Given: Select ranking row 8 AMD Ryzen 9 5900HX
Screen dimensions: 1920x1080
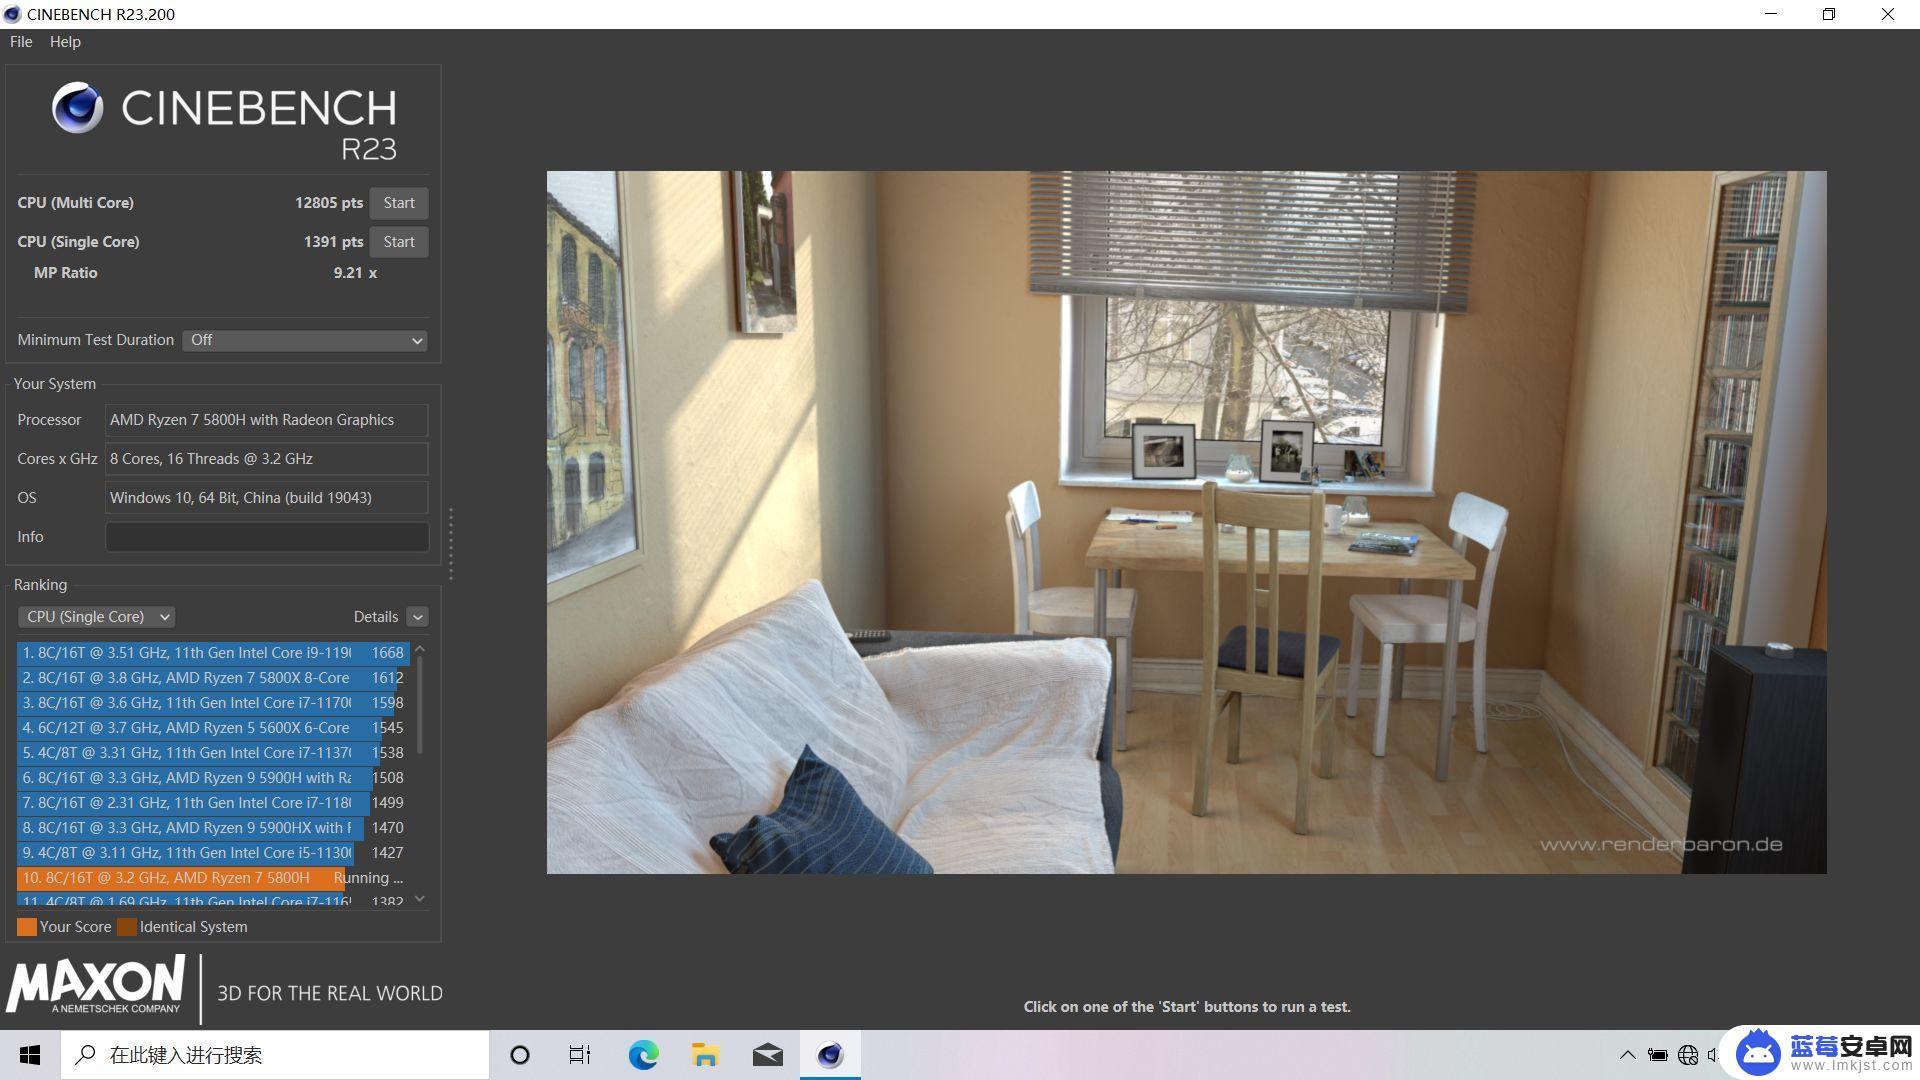Looking at the screenshot, I should point(213,828).
